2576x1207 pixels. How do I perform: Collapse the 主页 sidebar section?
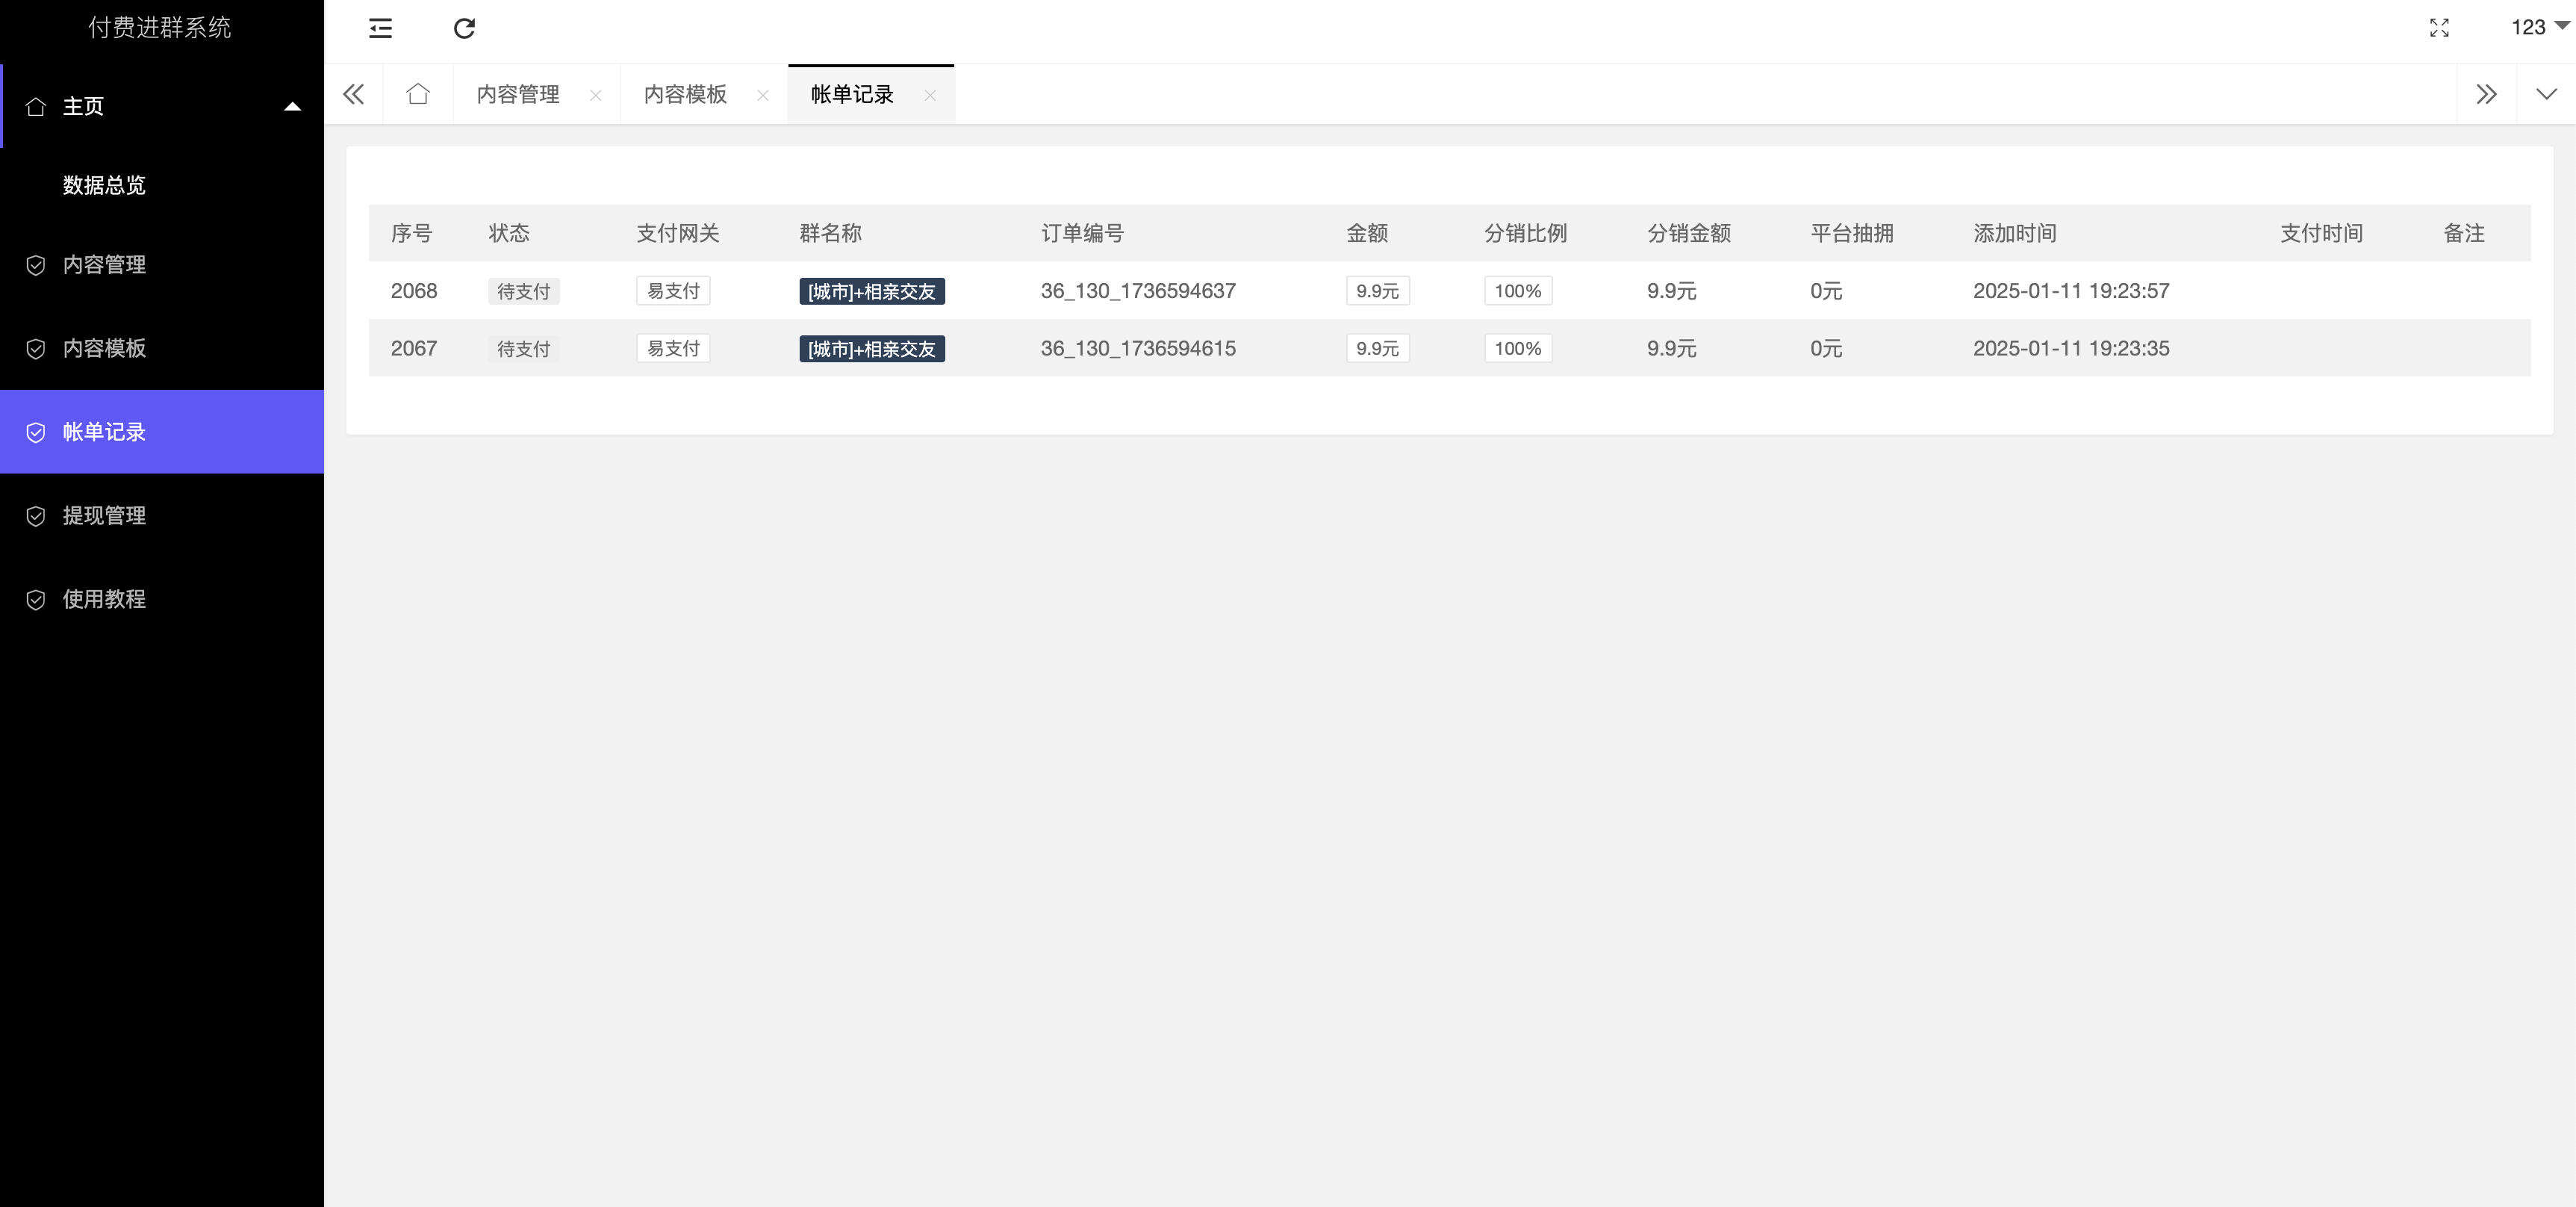[292, 106]
